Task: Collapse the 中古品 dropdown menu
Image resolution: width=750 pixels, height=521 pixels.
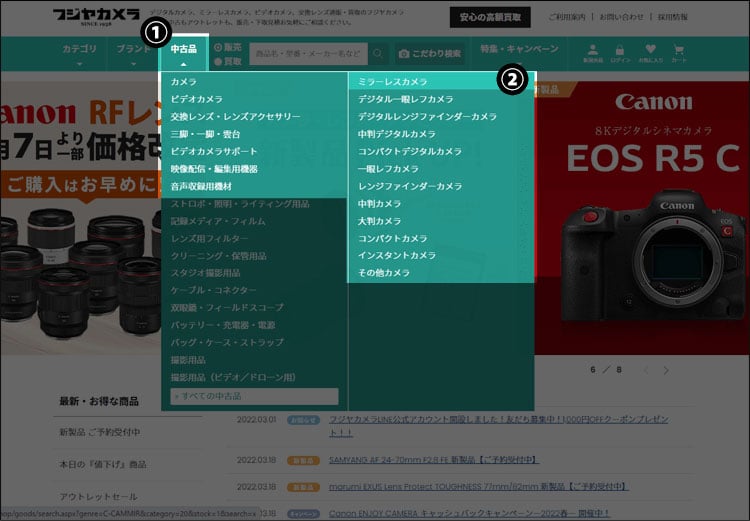Action: point(184,53)
